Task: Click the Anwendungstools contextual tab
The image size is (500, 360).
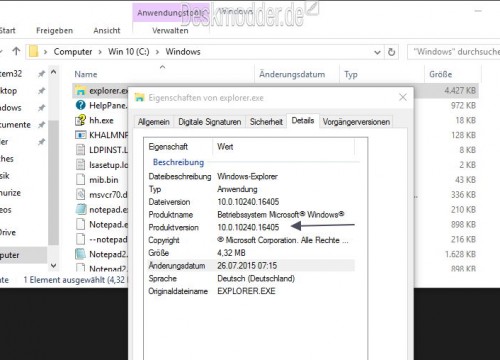Action: pos(171,13)
